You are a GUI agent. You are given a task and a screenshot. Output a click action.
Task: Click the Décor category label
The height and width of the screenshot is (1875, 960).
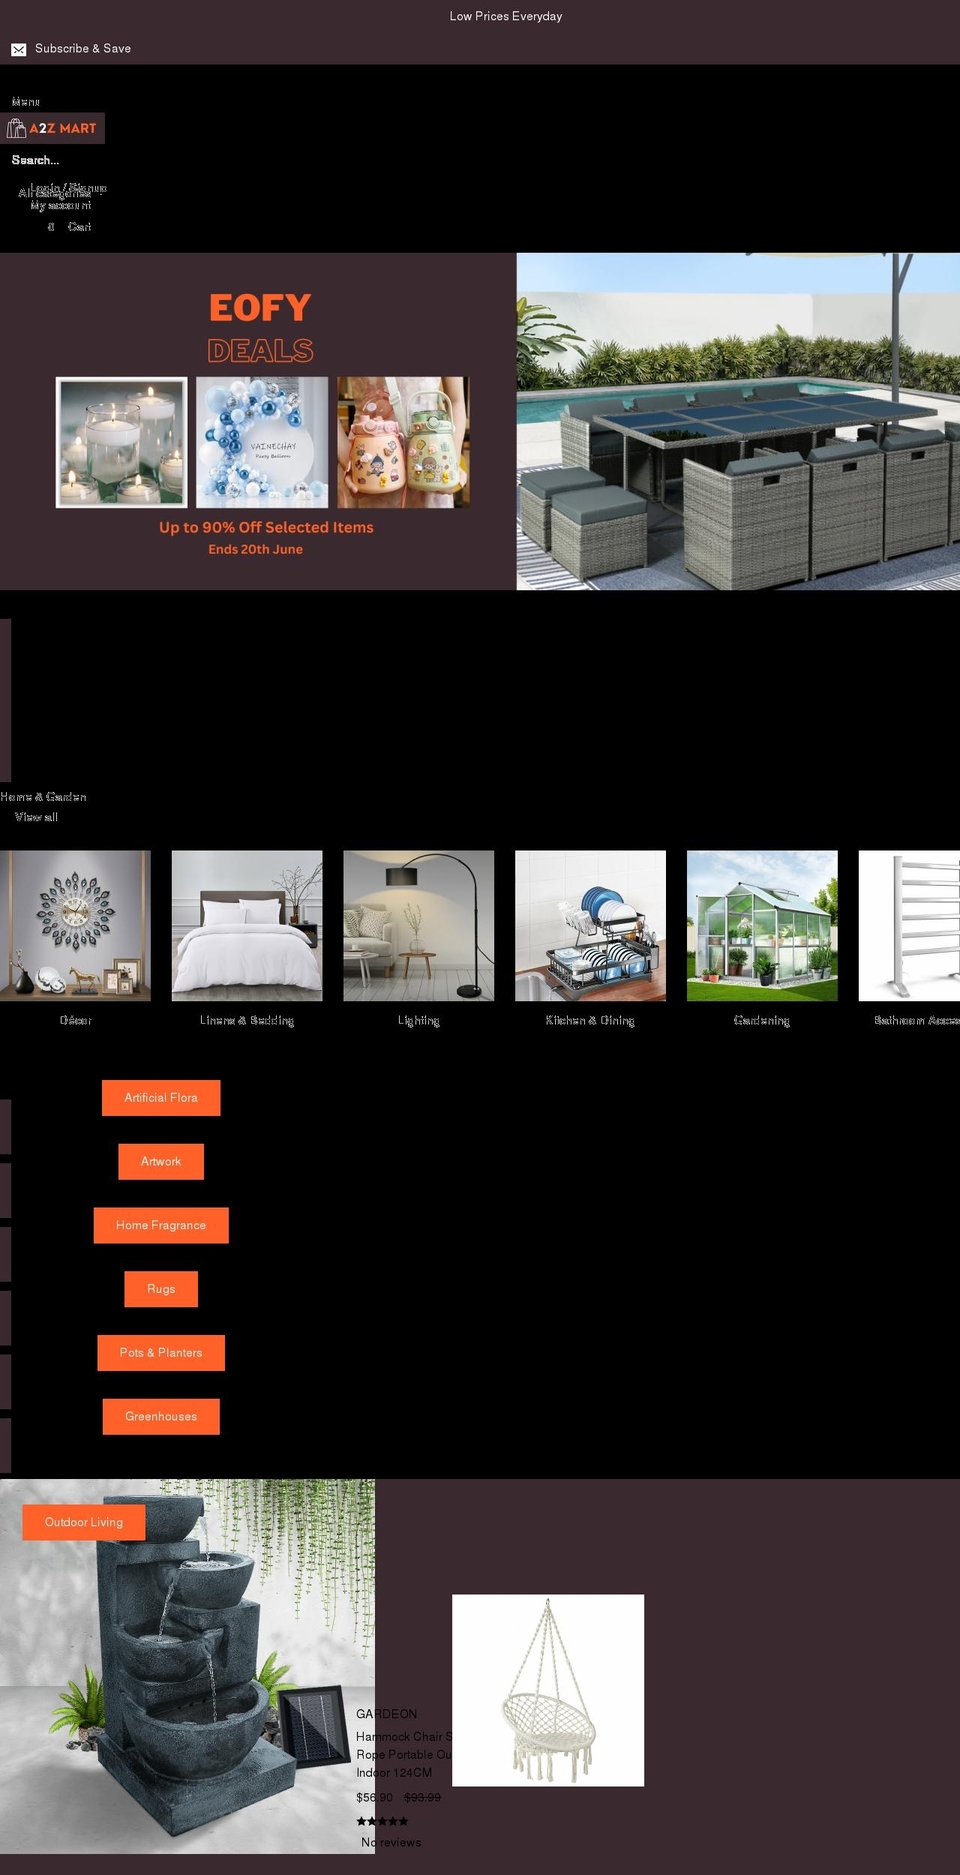(x=75, y=1020)
